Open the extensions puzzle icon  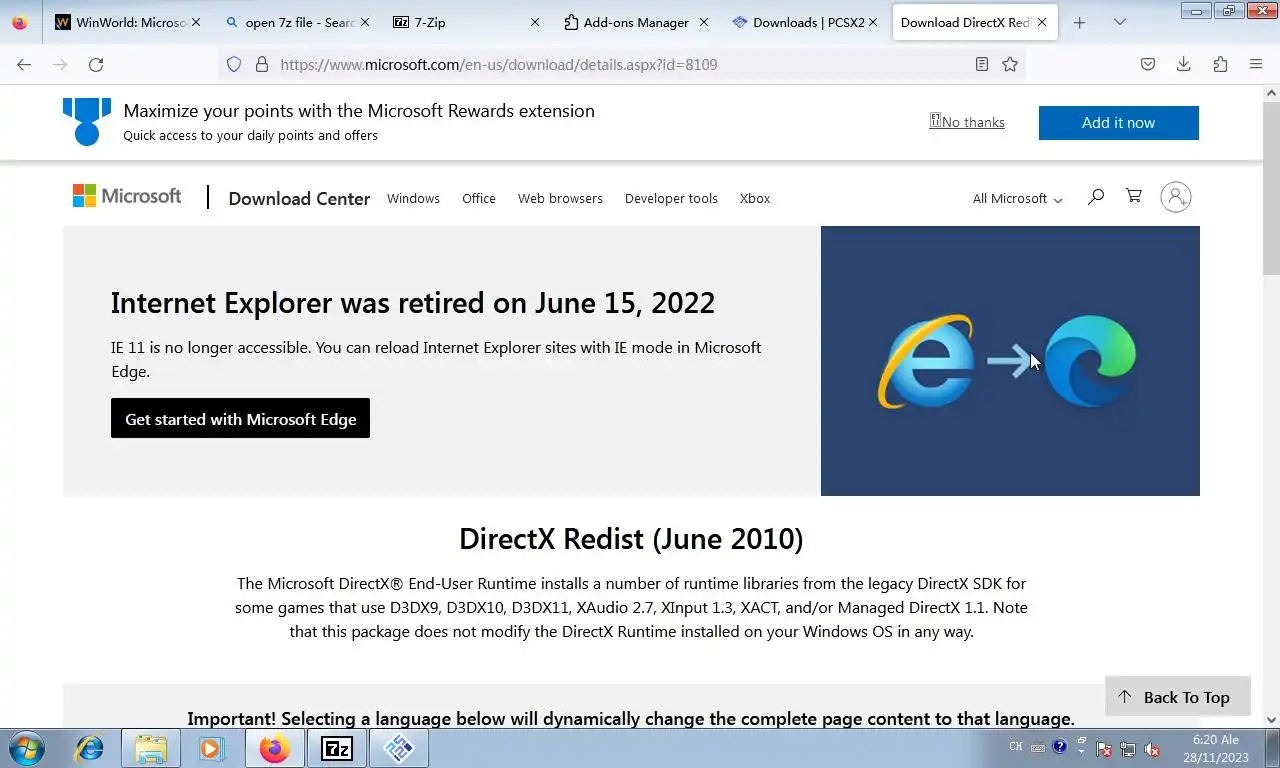click(x=1220, y=64)
